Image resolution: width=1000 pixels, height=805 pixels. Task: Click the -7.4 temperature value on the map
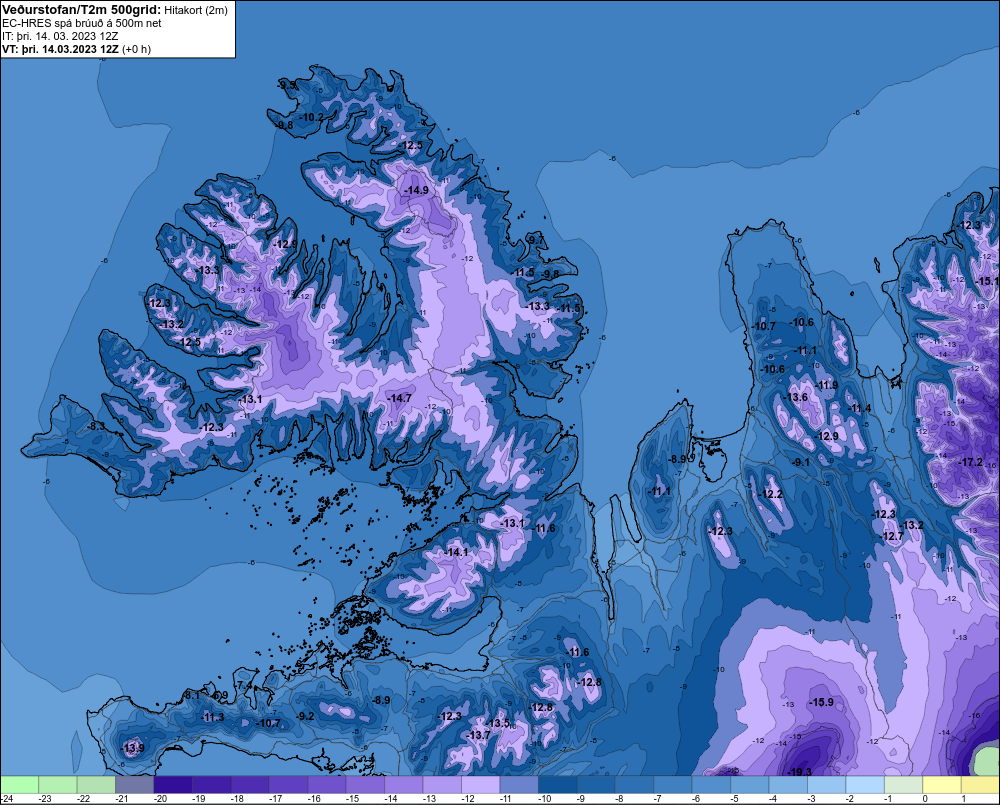point(244,685)
